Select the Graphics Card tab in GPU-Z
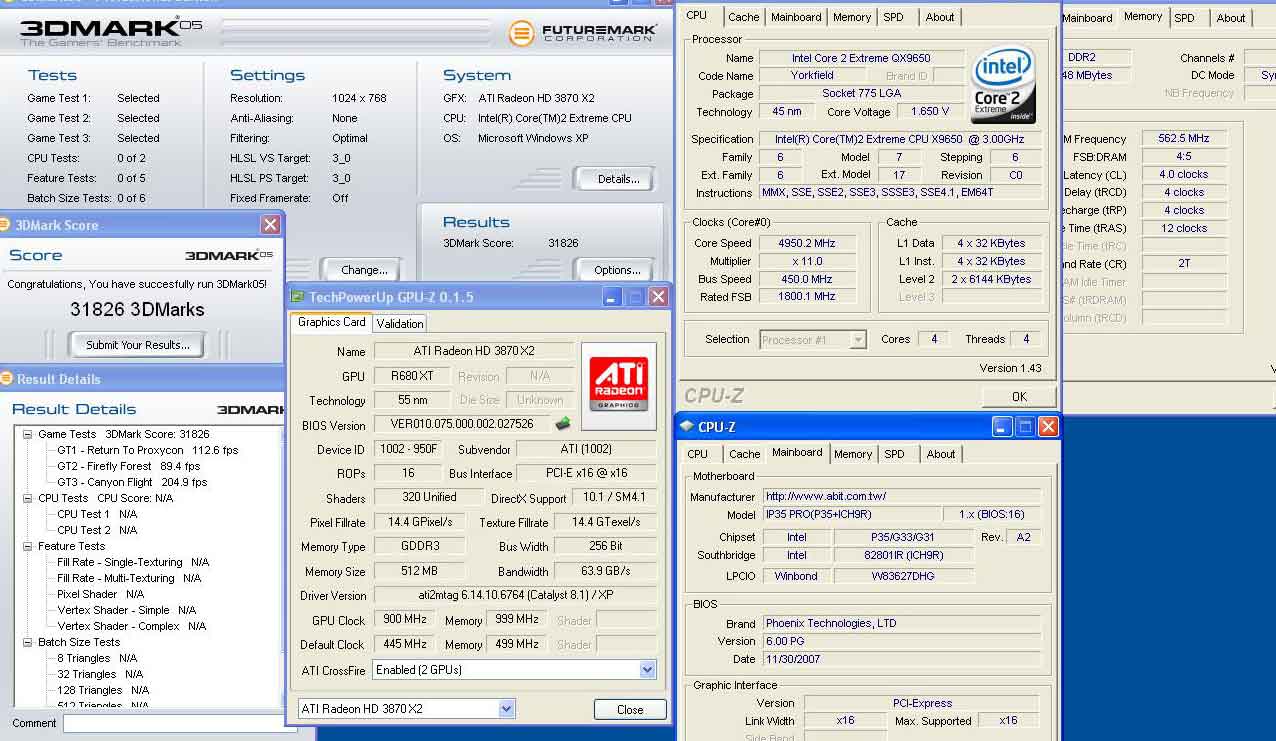Screen dimensions: 1276x741 332,322
